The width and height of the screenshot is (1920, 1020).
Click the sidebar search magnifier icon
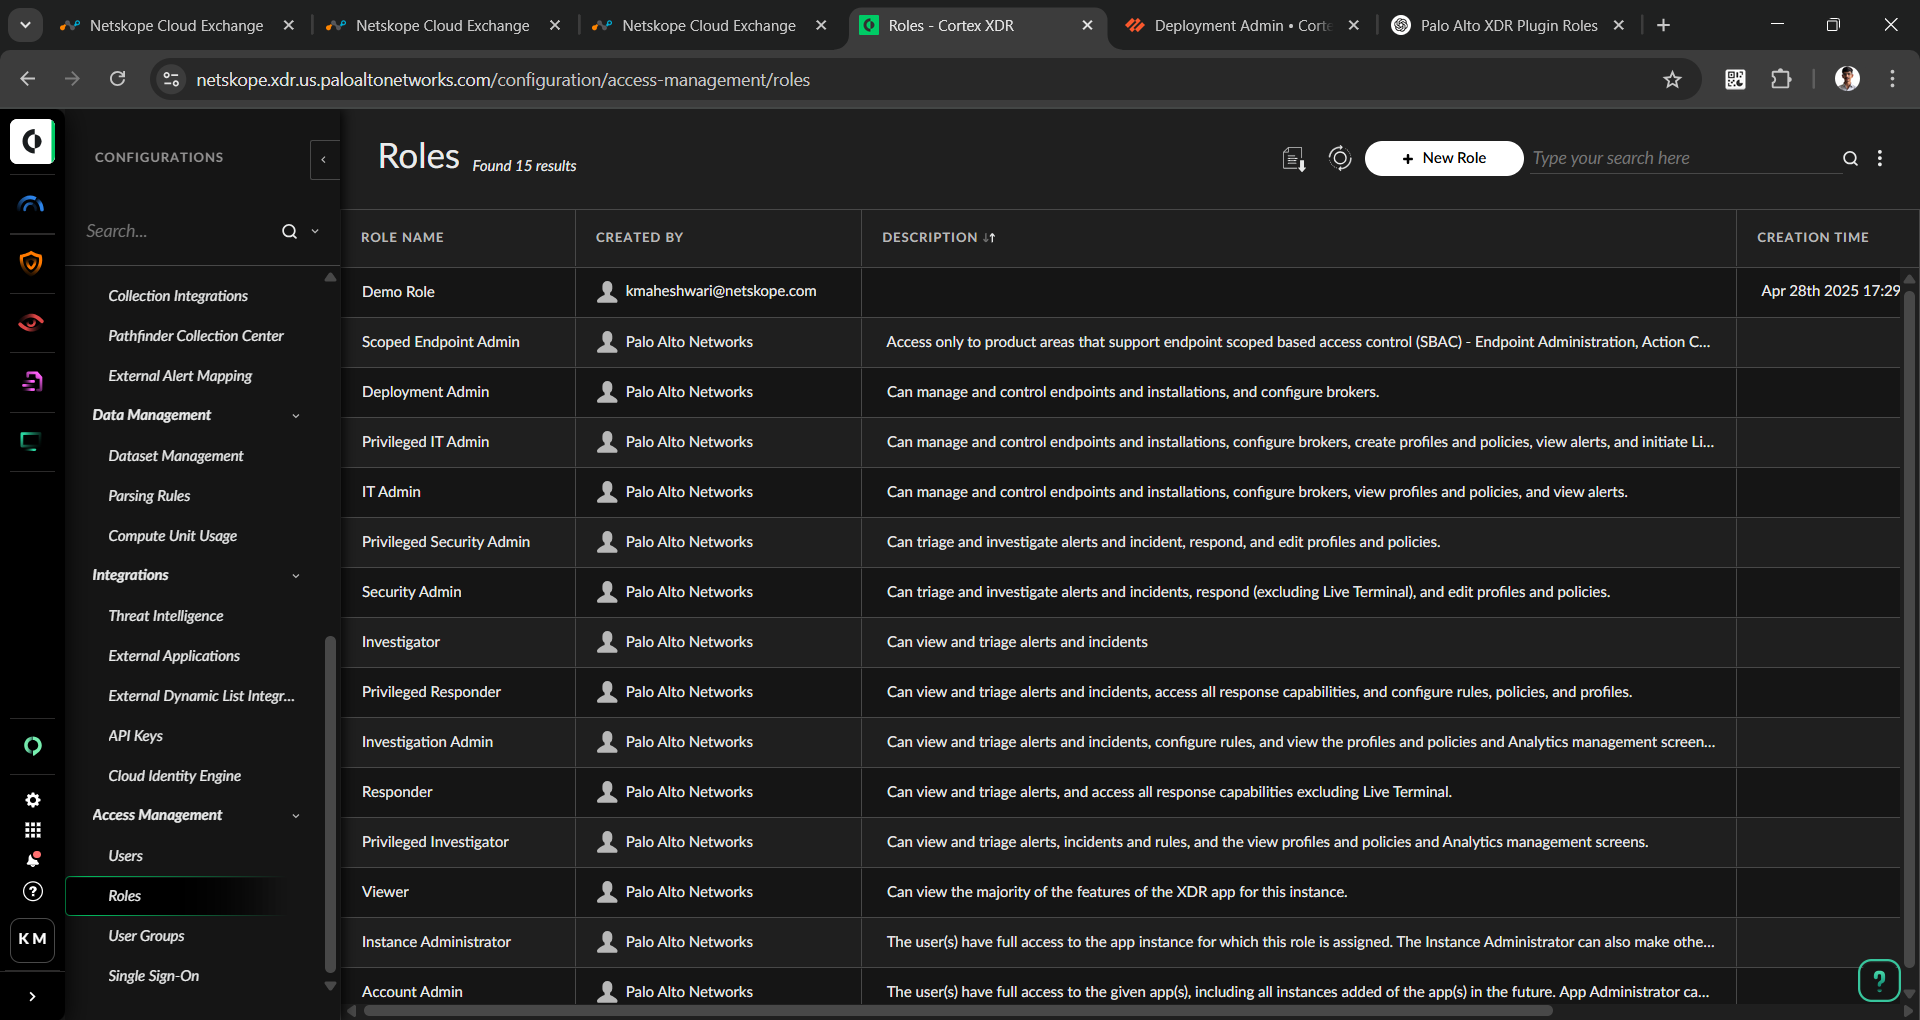tap(289, 232)
